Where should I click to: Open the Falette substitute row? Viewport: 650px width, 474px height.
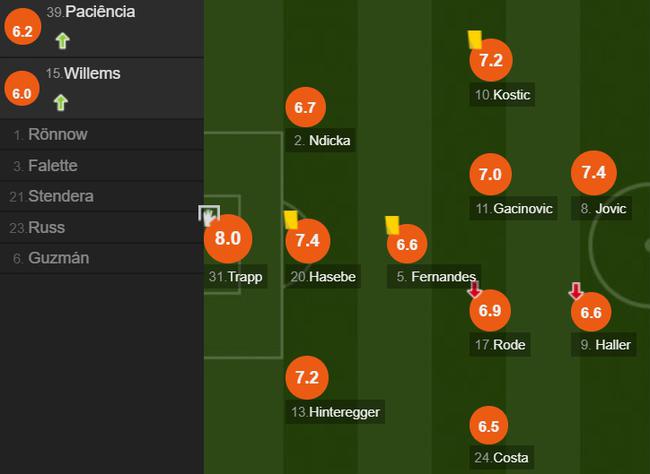pyautogui.click(x=102, y=166)
